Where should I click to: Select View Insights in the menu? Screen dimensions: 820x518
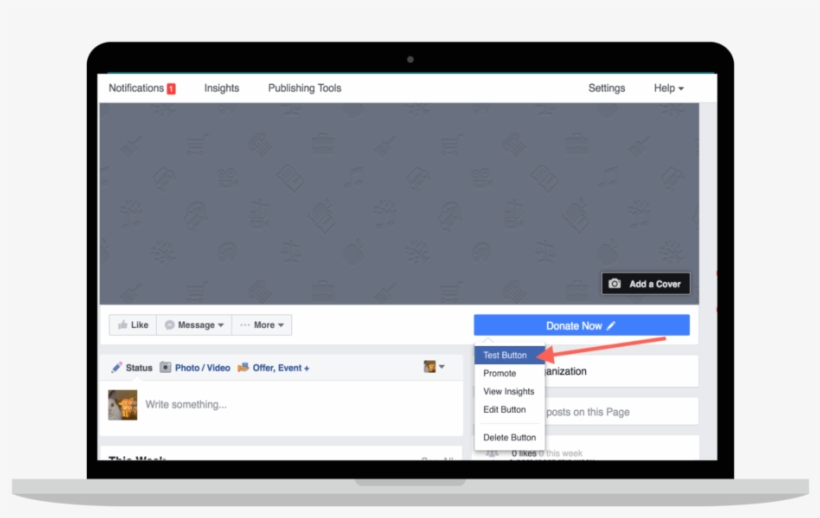click(x=509, y=392)
